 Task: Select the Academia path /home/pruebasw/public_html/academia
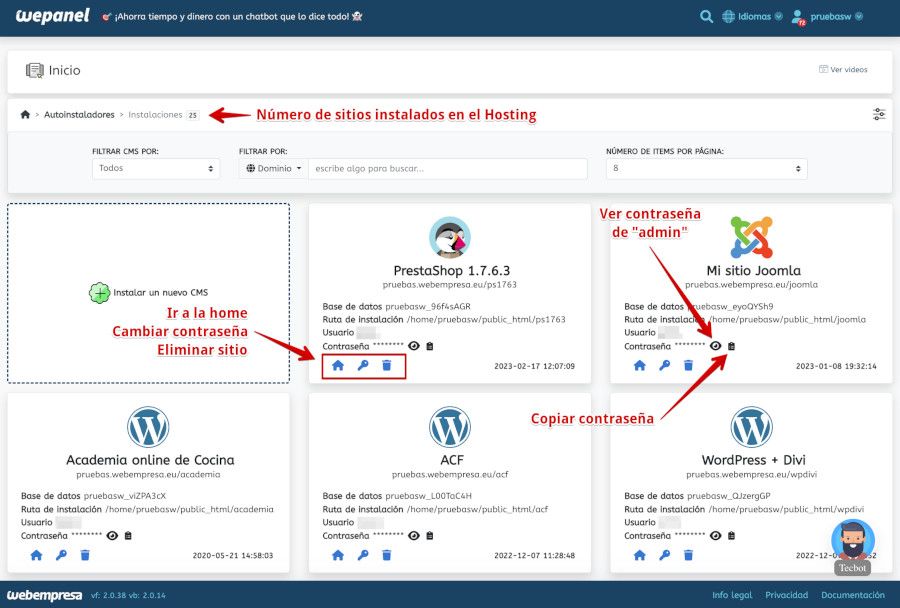coord(189,509)
